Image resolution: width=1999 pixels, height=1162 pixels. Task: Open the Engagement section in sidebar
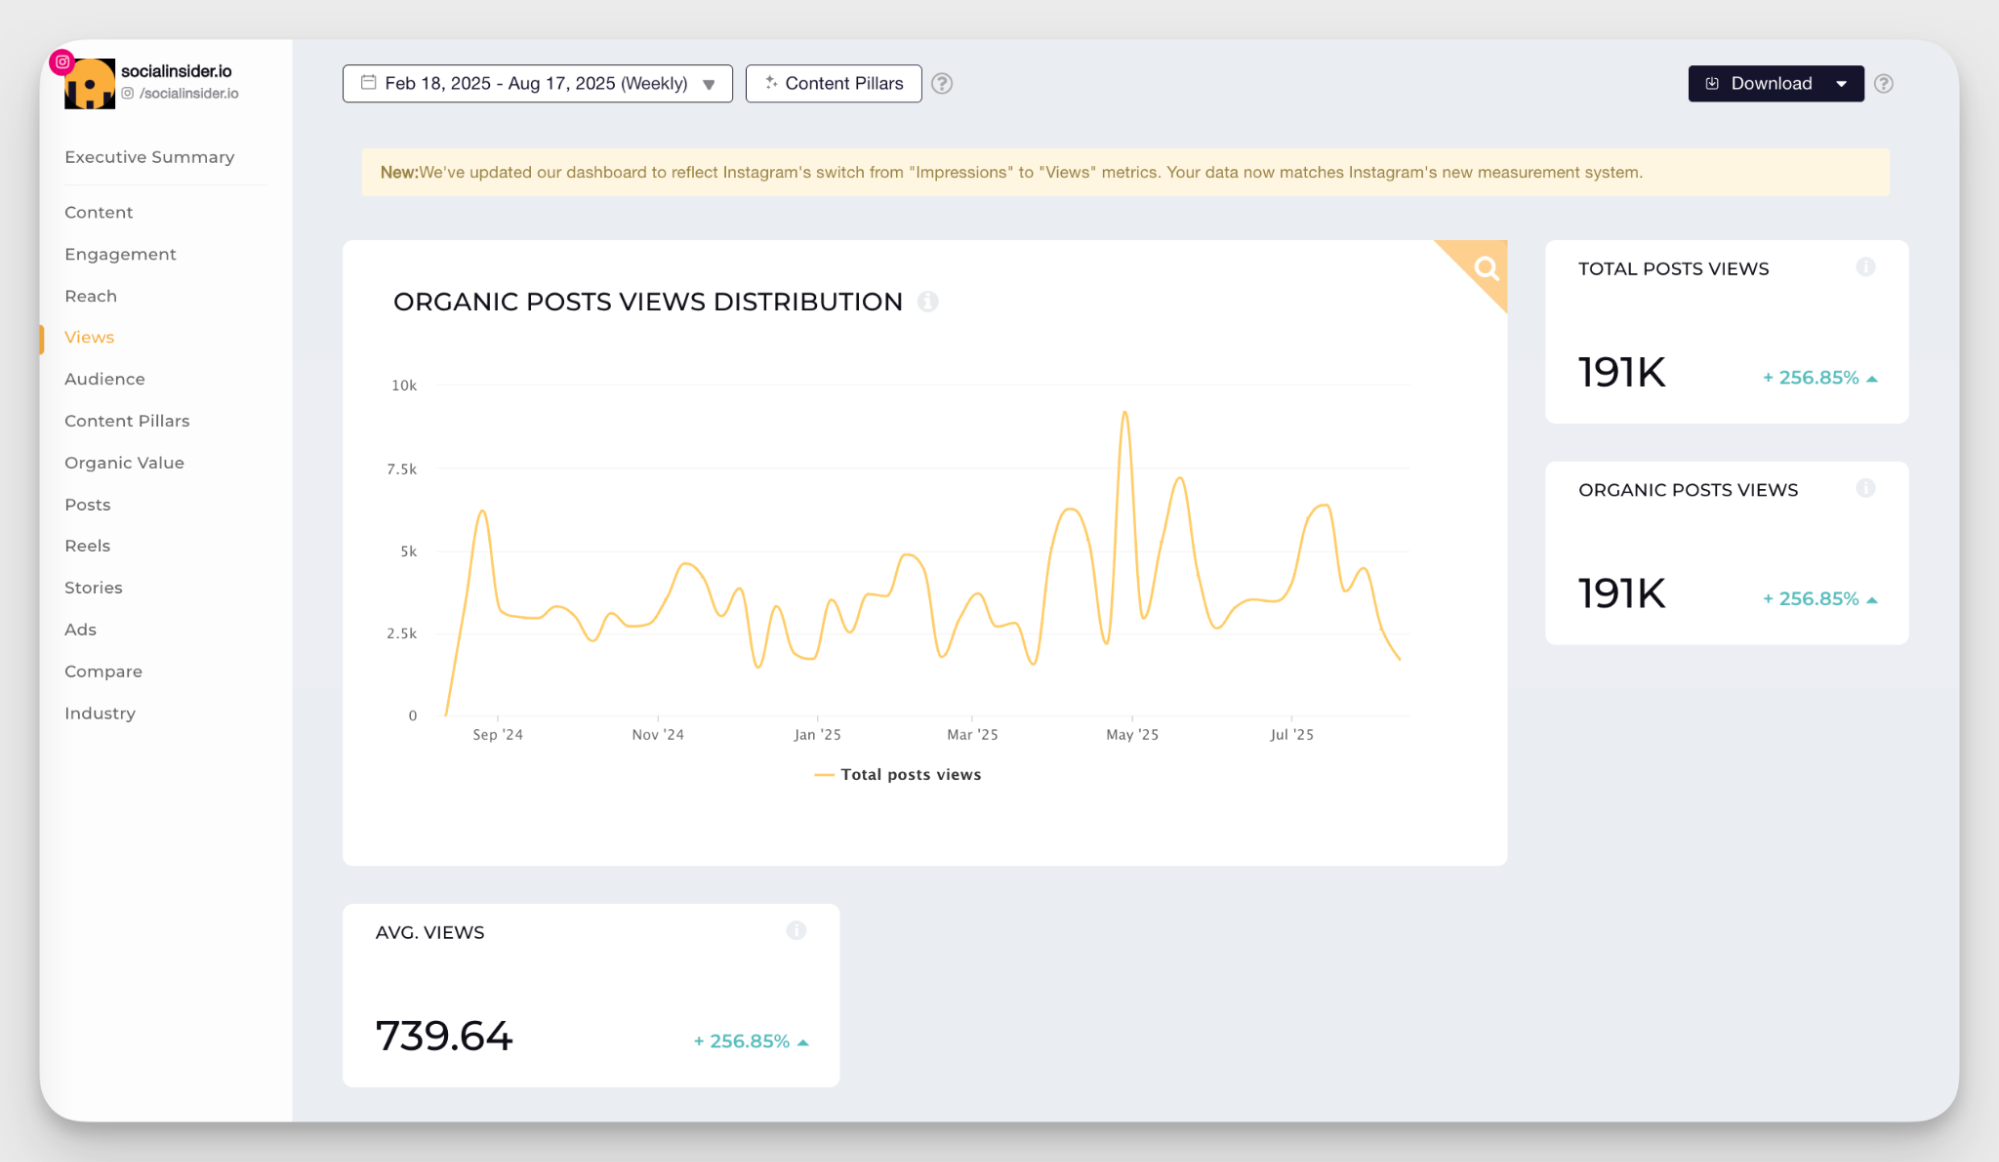(120, 254)
